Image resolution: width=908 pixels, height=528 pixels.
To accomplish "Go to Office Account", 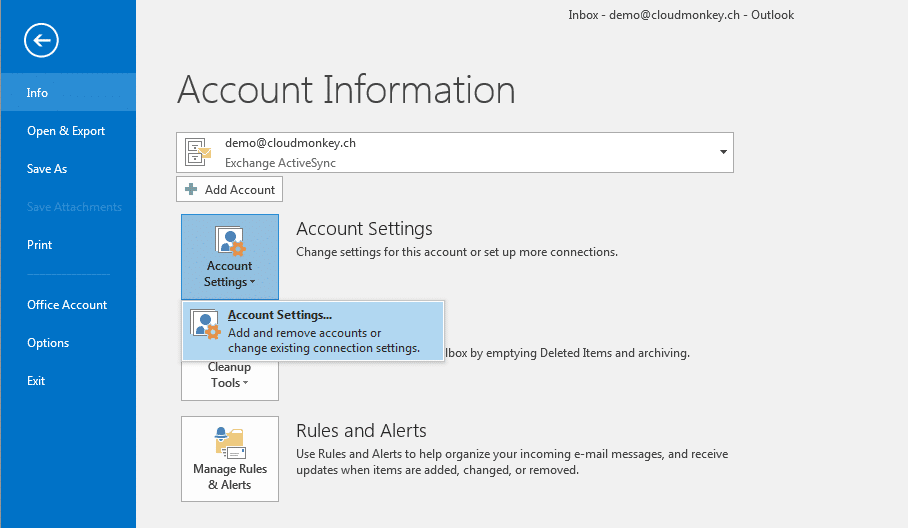I will [68, 305].
